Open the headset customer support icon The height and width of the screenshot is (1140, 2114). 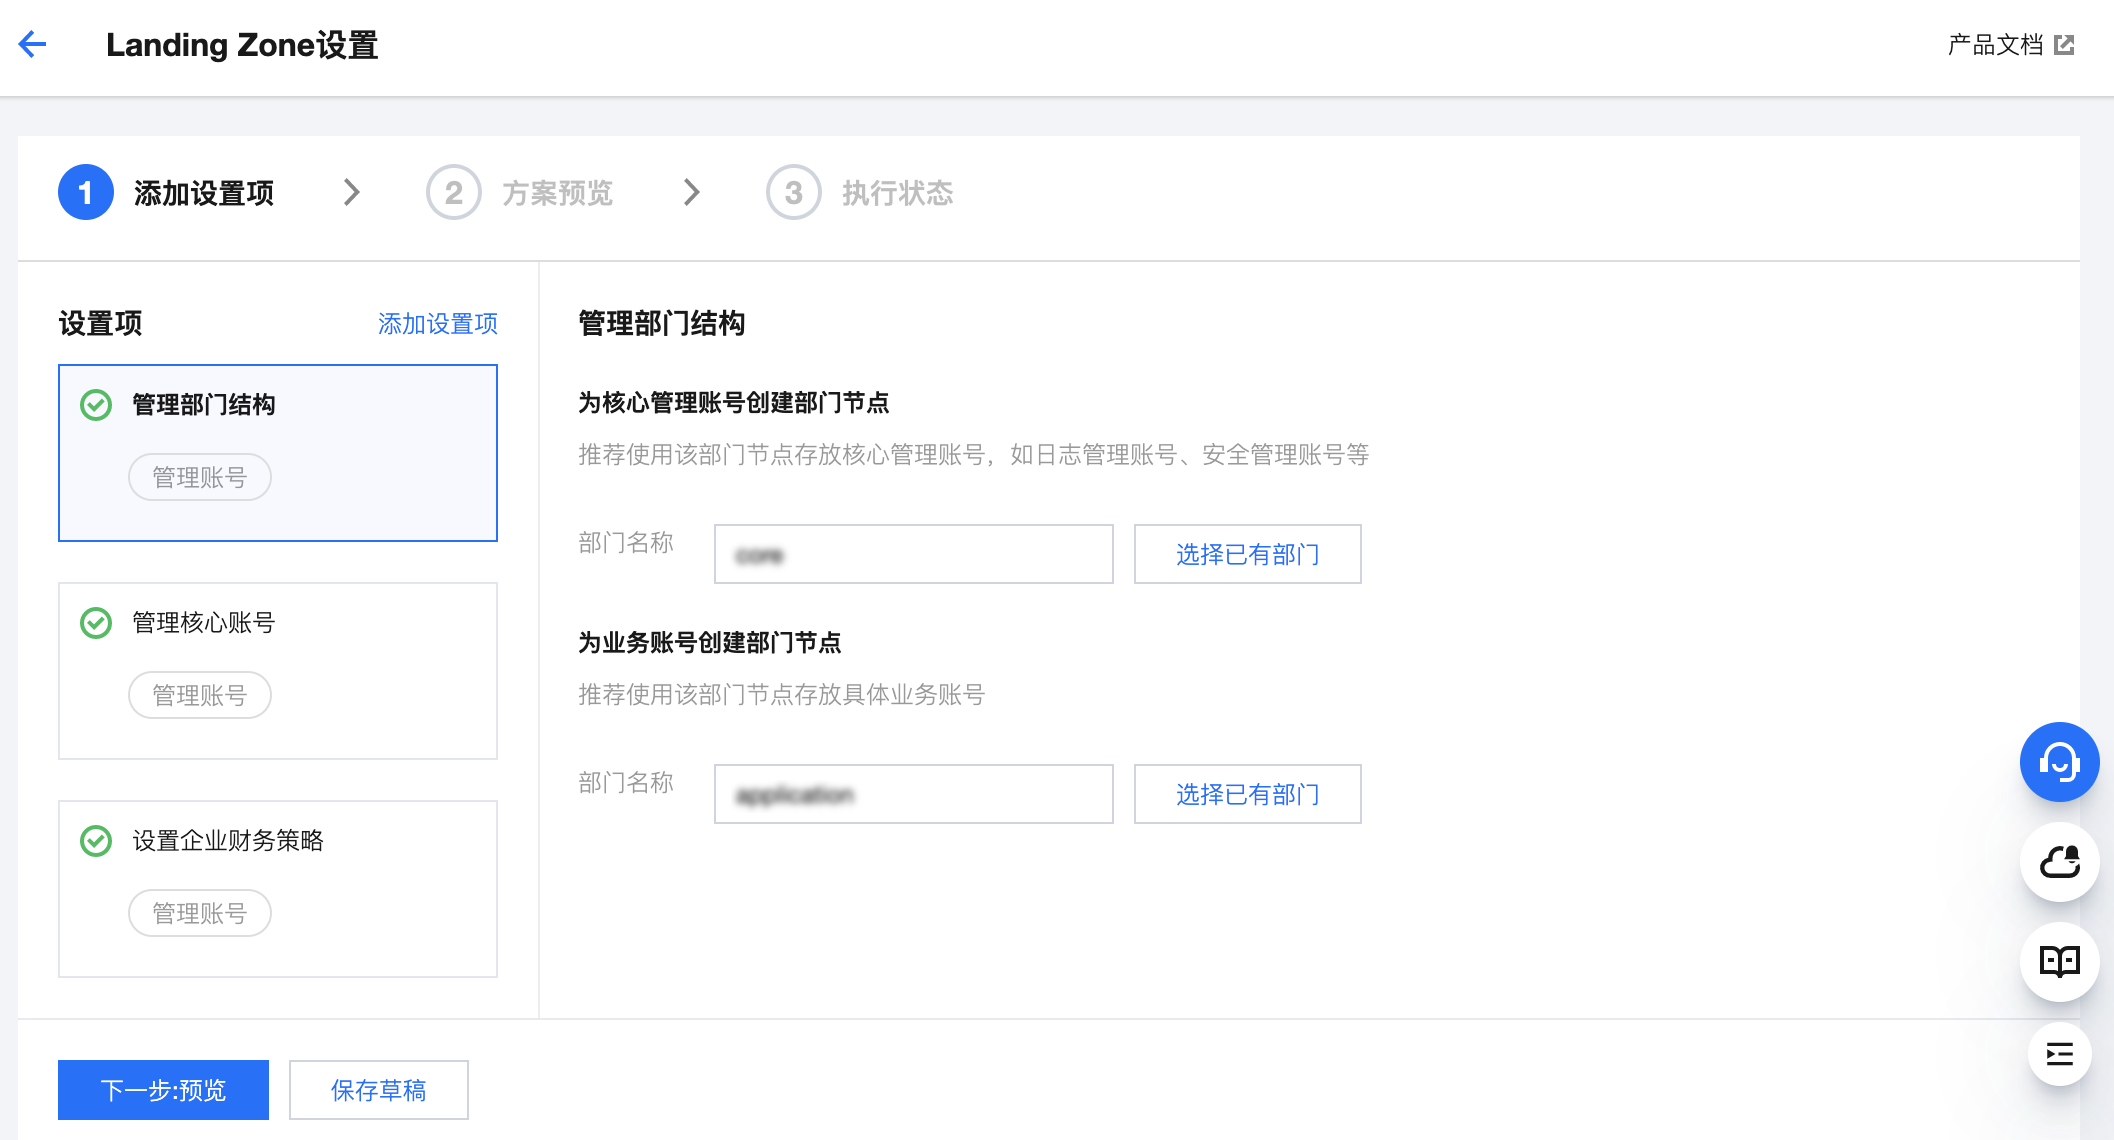click(2059, 762)
